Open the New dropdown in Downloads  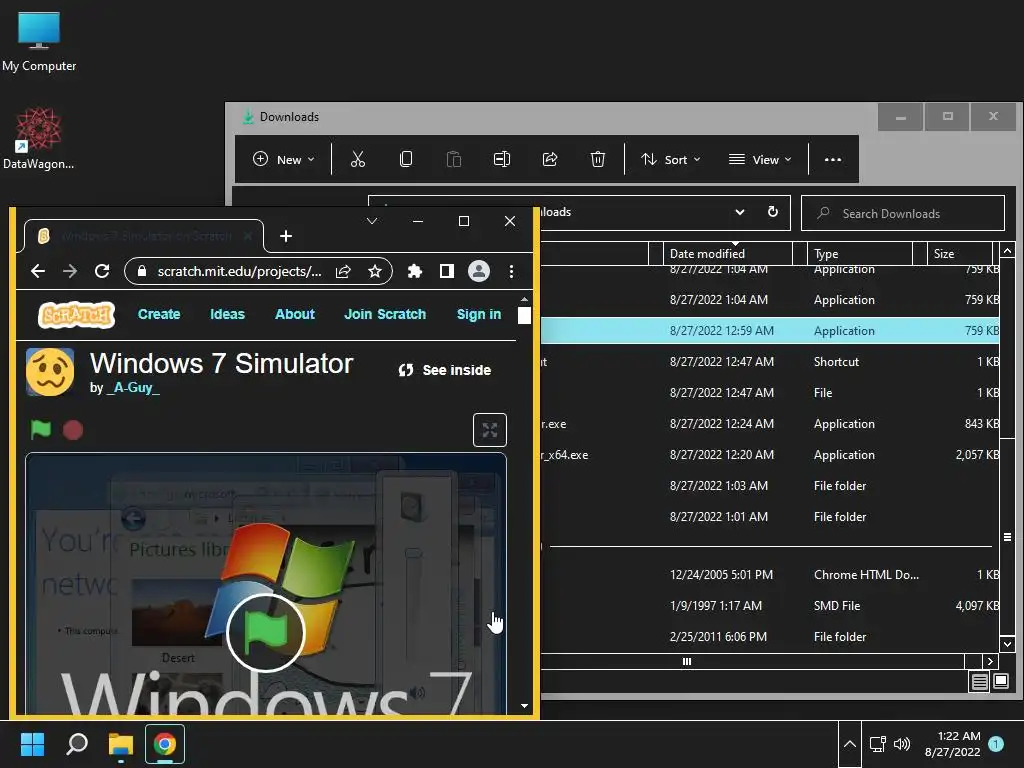[283, 159]
